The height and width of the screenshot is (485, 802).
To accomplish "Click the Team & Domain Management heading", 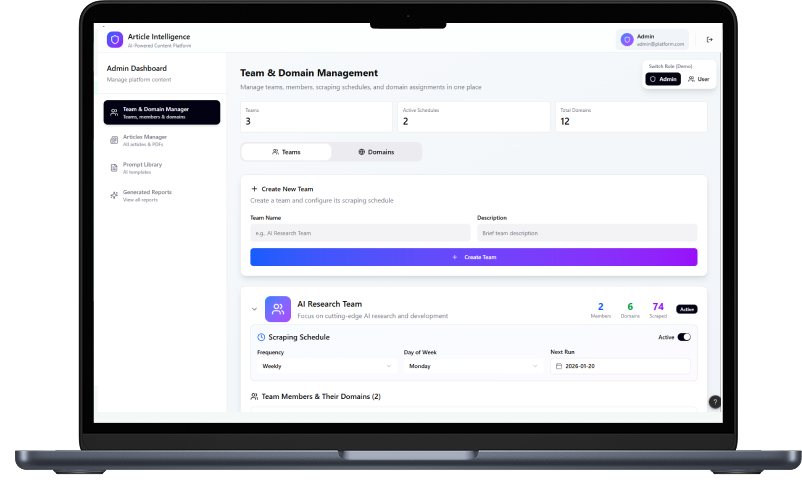I will (x=309, y=73).
